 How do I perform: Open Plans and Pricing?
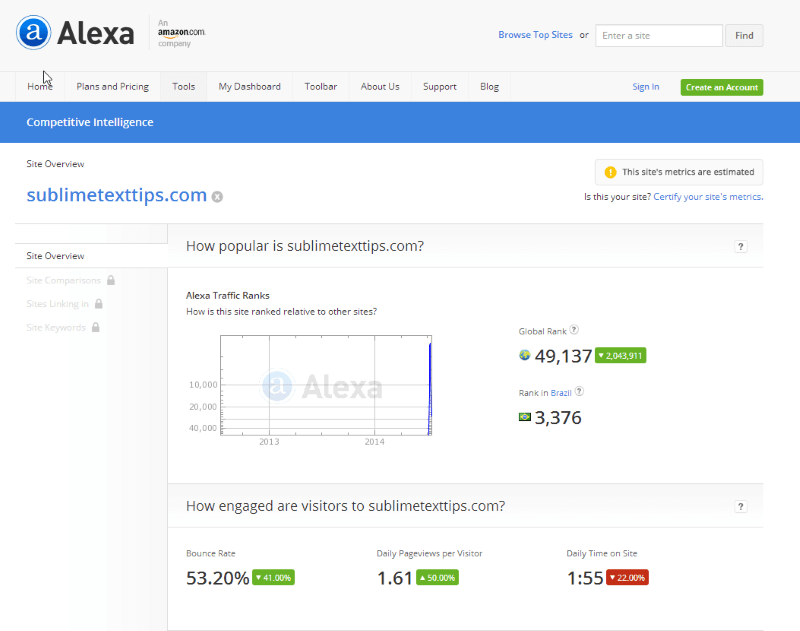pyautogui.click(x=113, y=87)
